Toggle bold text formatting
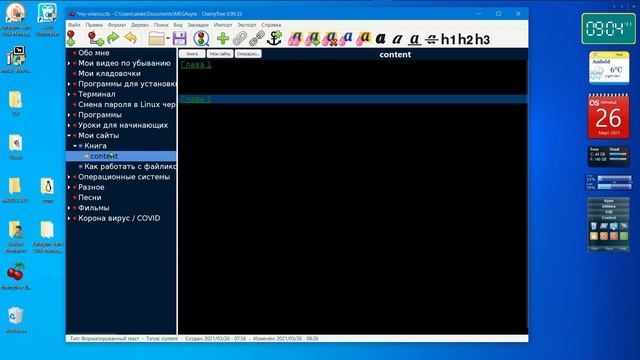The height and width of the screenshot is (360, 640). tap(380, 39)
